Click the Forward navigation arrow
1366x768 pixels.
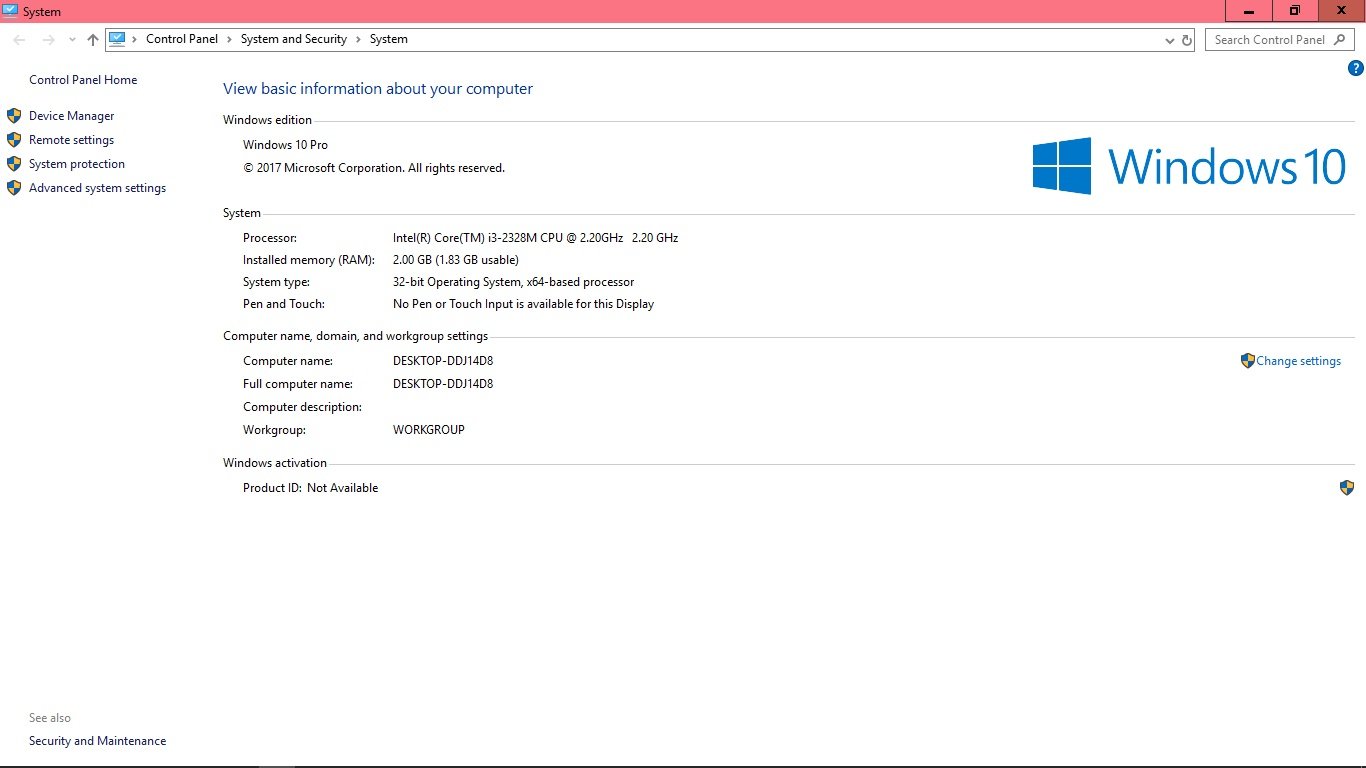pyautogui.click(x=48, y=40)
